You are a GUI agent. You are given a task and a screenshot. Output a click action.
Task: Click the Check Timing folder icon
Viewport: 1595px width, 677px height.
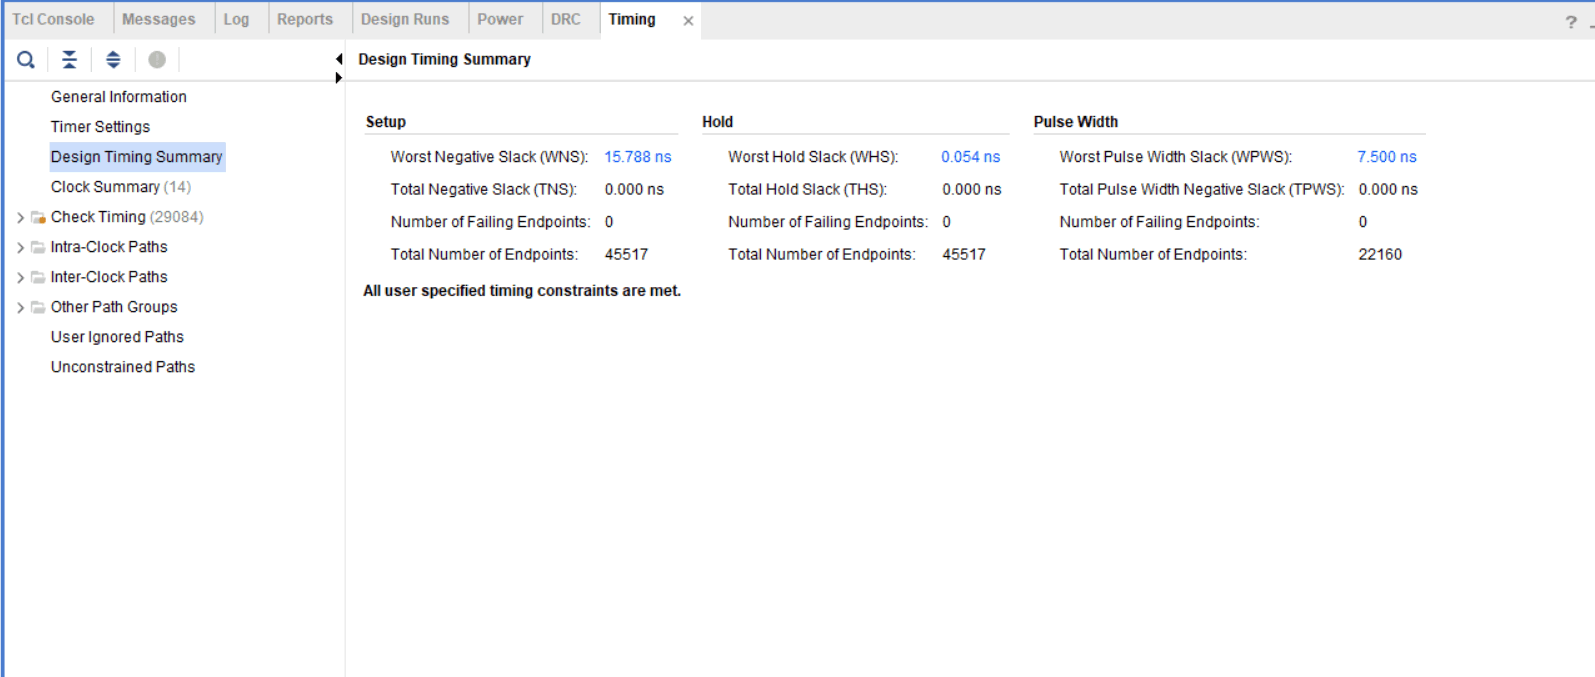coord(38,217)
